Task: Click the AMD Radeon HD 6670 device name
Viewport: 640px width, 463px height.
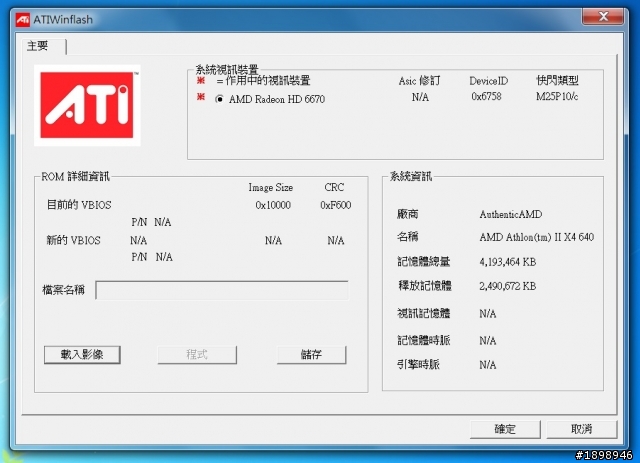Action: pyautogui.click(x=277, y=99)
